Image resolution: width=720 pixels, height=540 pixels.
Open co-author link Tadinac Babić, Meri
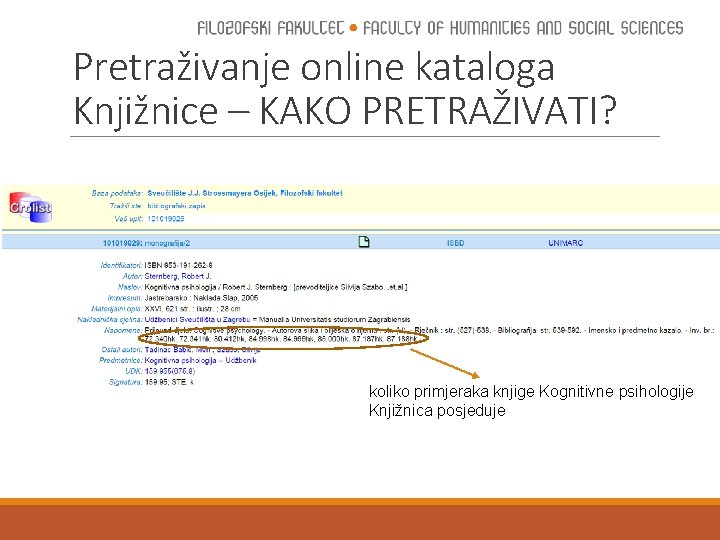pyautogui.click(x=176, y=350)
